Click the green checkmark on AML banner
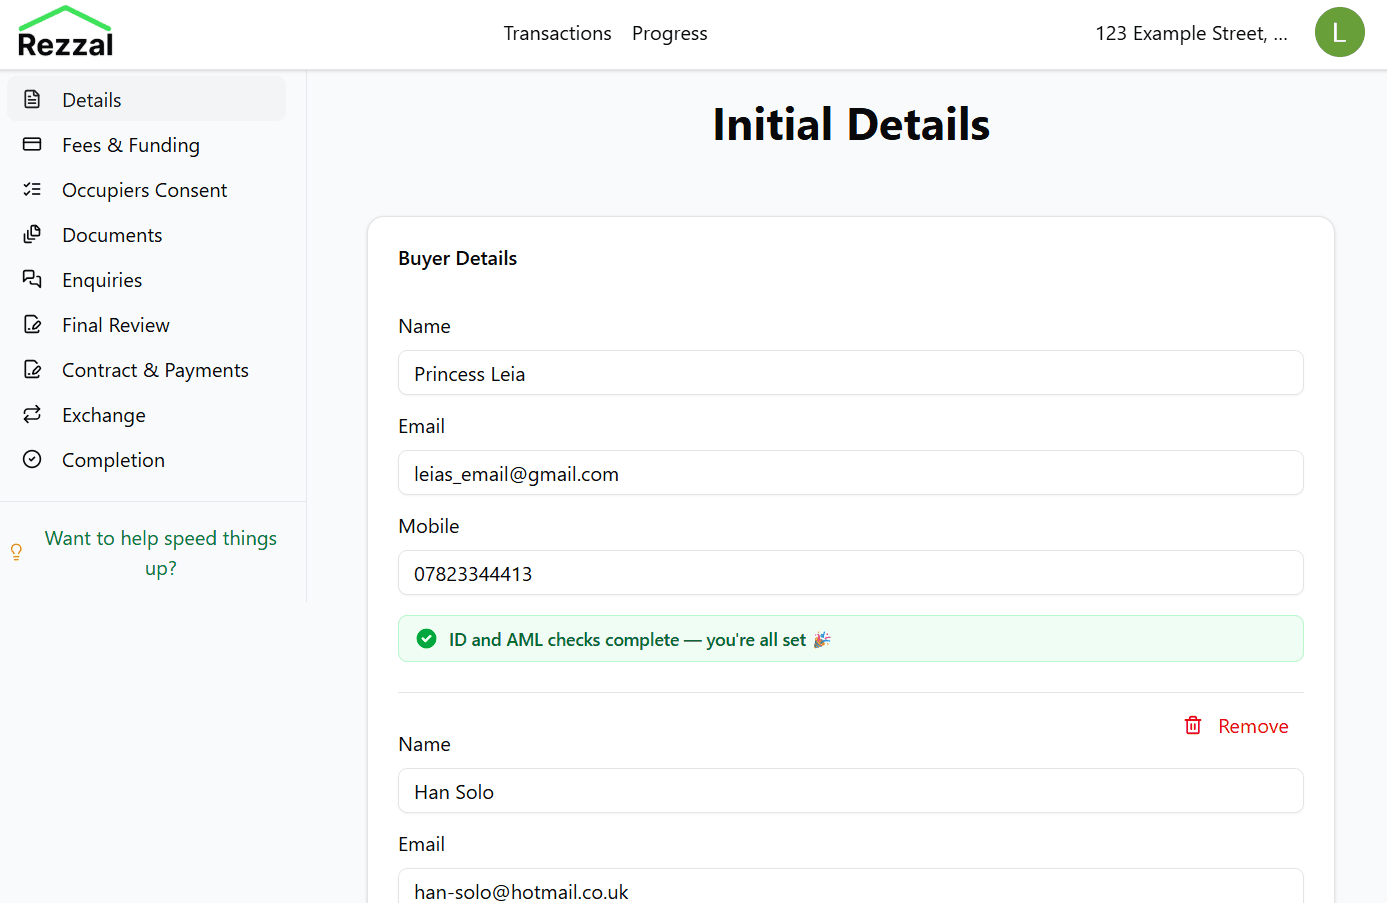Image resolution: width=1387 pixels, height=903 pixels. (426, 638)
